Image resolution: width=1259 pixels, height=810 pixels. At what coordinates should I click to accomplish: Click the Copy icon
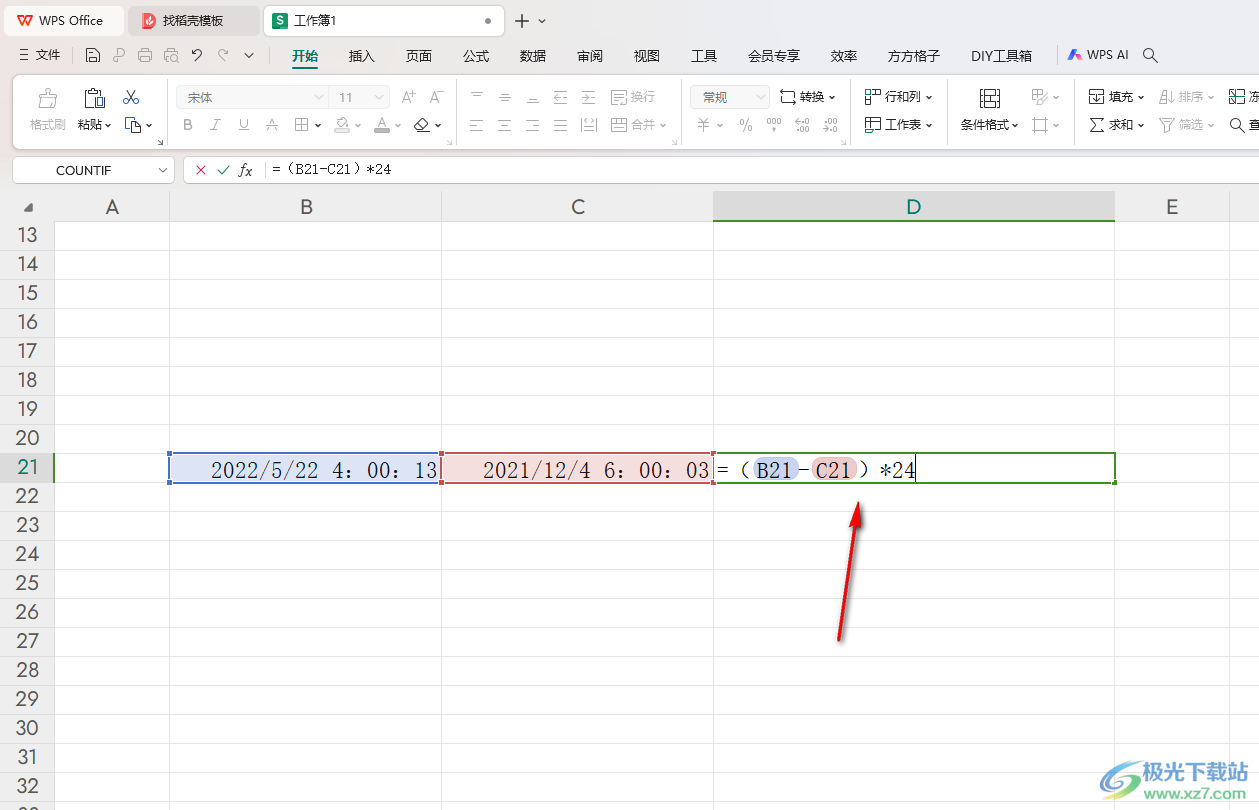pyautogui.click(x=133, y=125)
